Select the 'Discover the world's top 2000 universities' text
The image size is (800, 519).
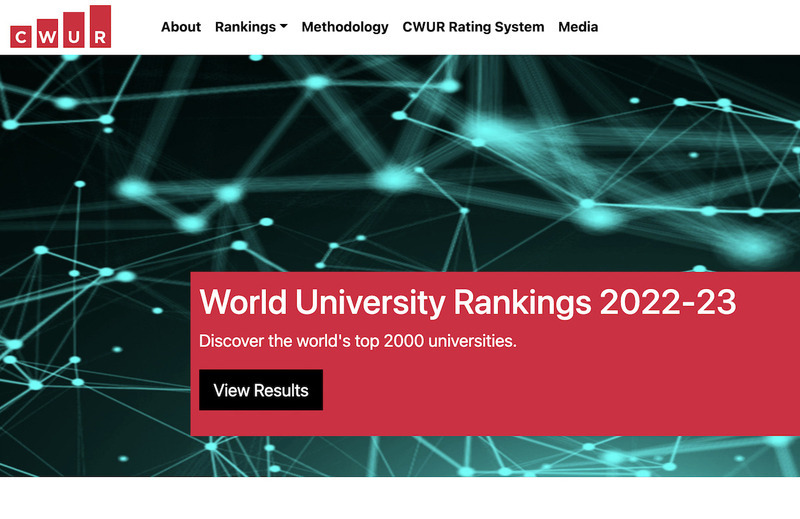click(358, 341)
